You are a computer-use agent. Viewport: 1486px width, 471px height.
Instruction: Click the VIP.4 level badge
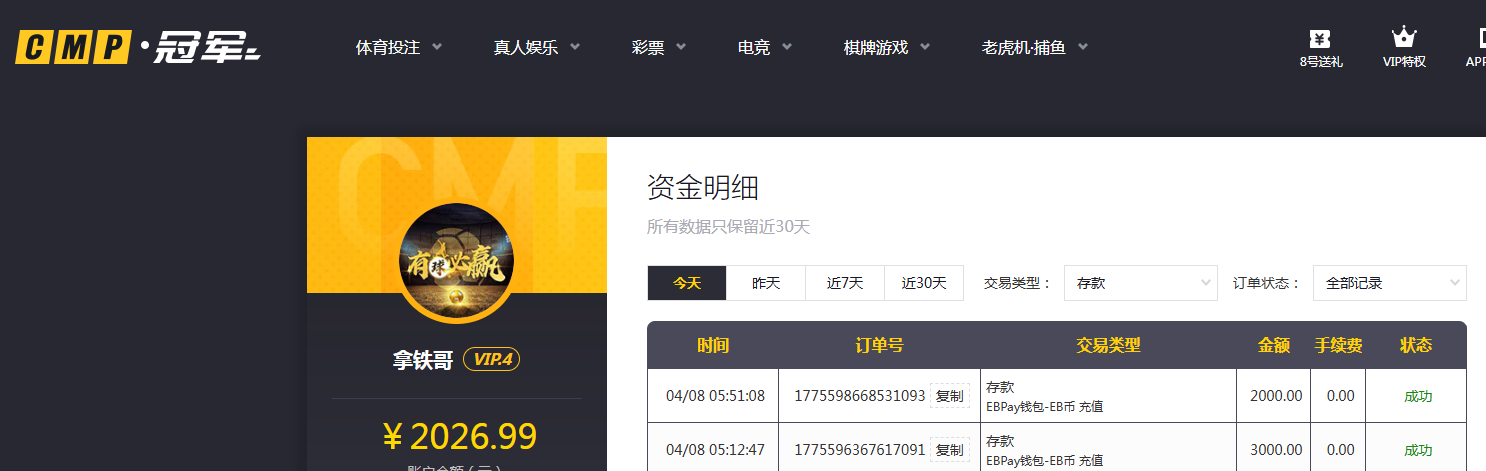491,360
